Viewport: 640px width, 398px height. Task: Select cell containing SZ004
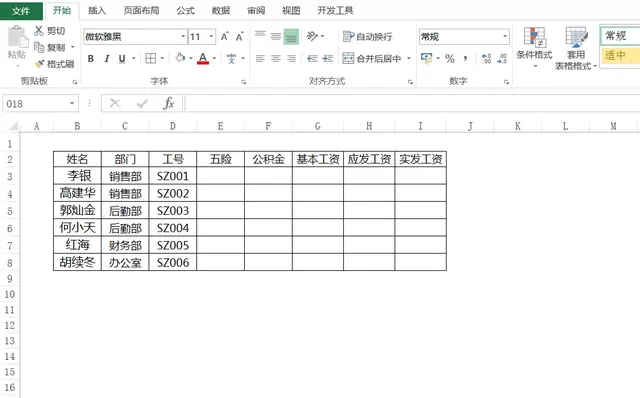[x=173, y=227]
